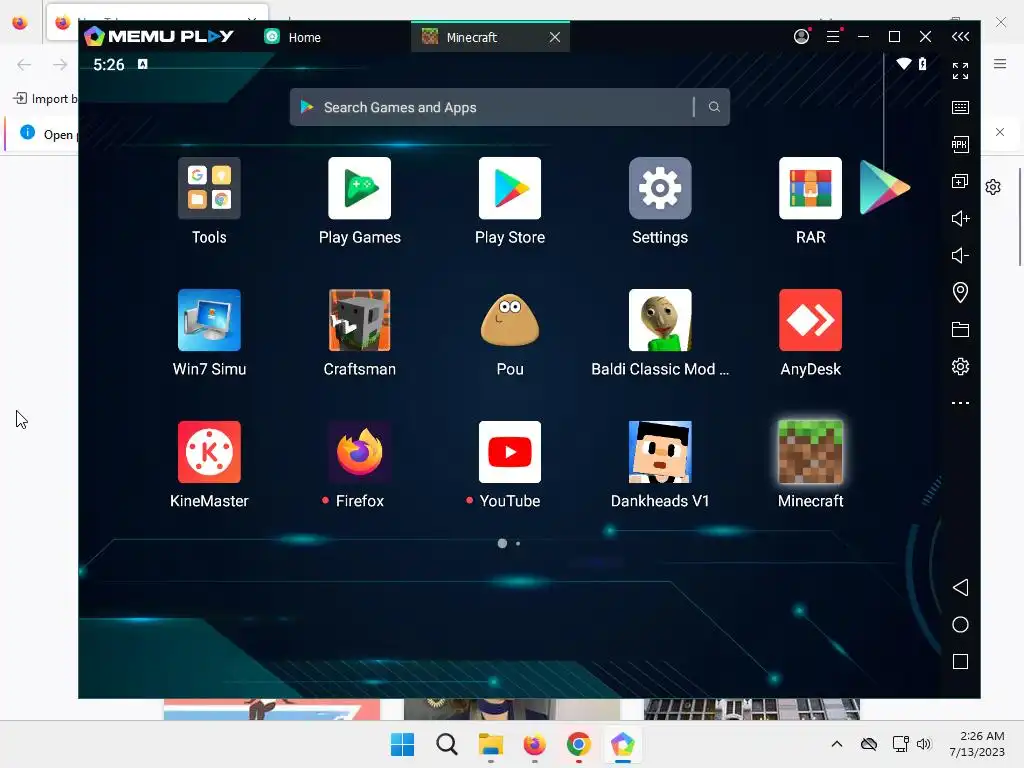Click Firefox forward navigation arrow
Screen dimensions: 1024x768
[60, 64]
